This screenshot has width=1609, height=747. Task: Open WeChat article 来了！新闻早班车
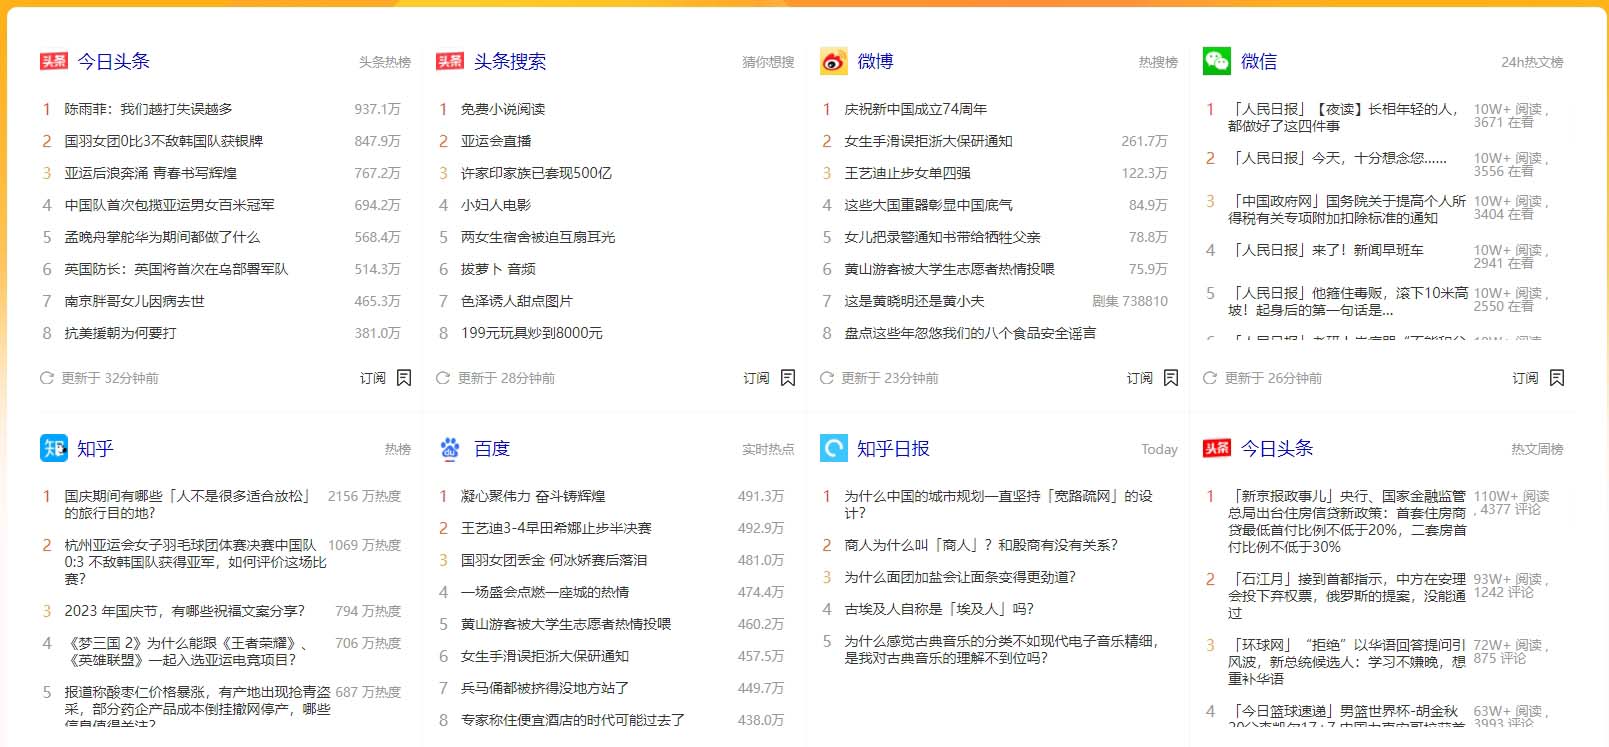(1326, 250)
